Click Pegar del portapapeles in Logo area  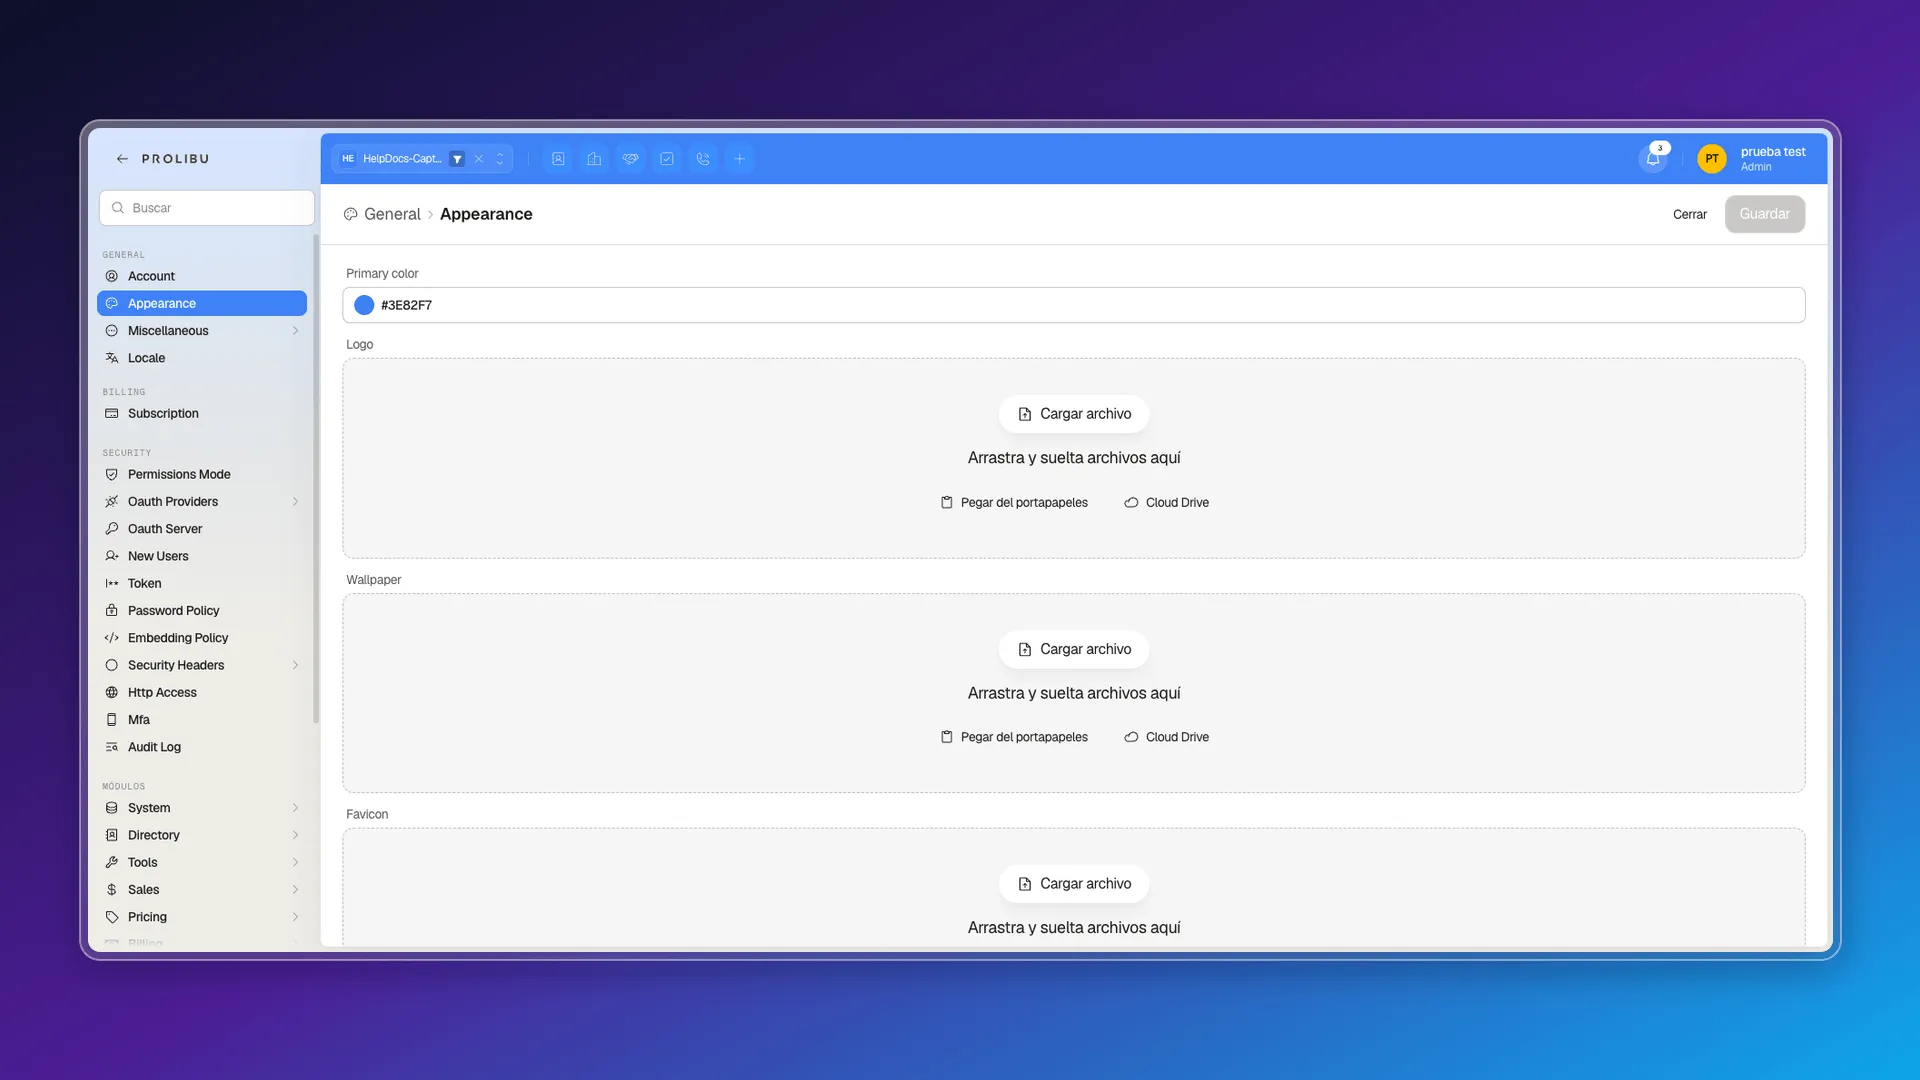1014,502
